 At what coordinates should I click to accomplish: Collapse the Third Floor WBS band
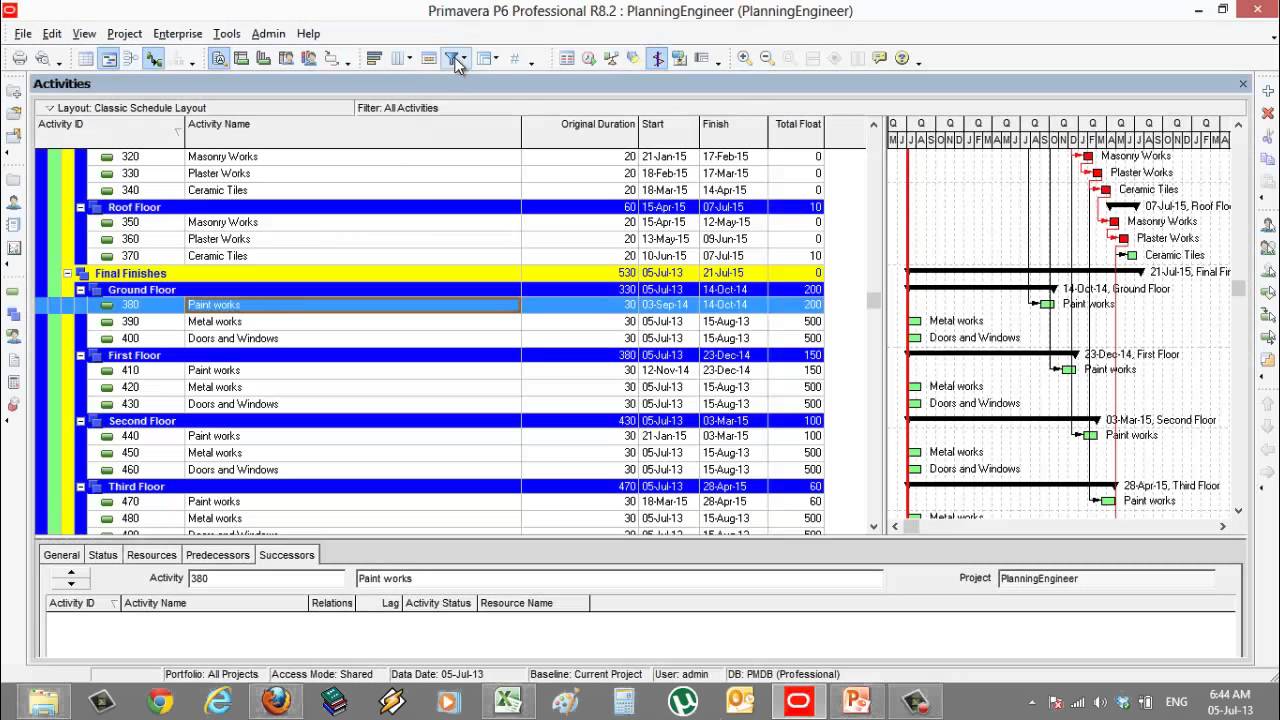click(82, 487)
